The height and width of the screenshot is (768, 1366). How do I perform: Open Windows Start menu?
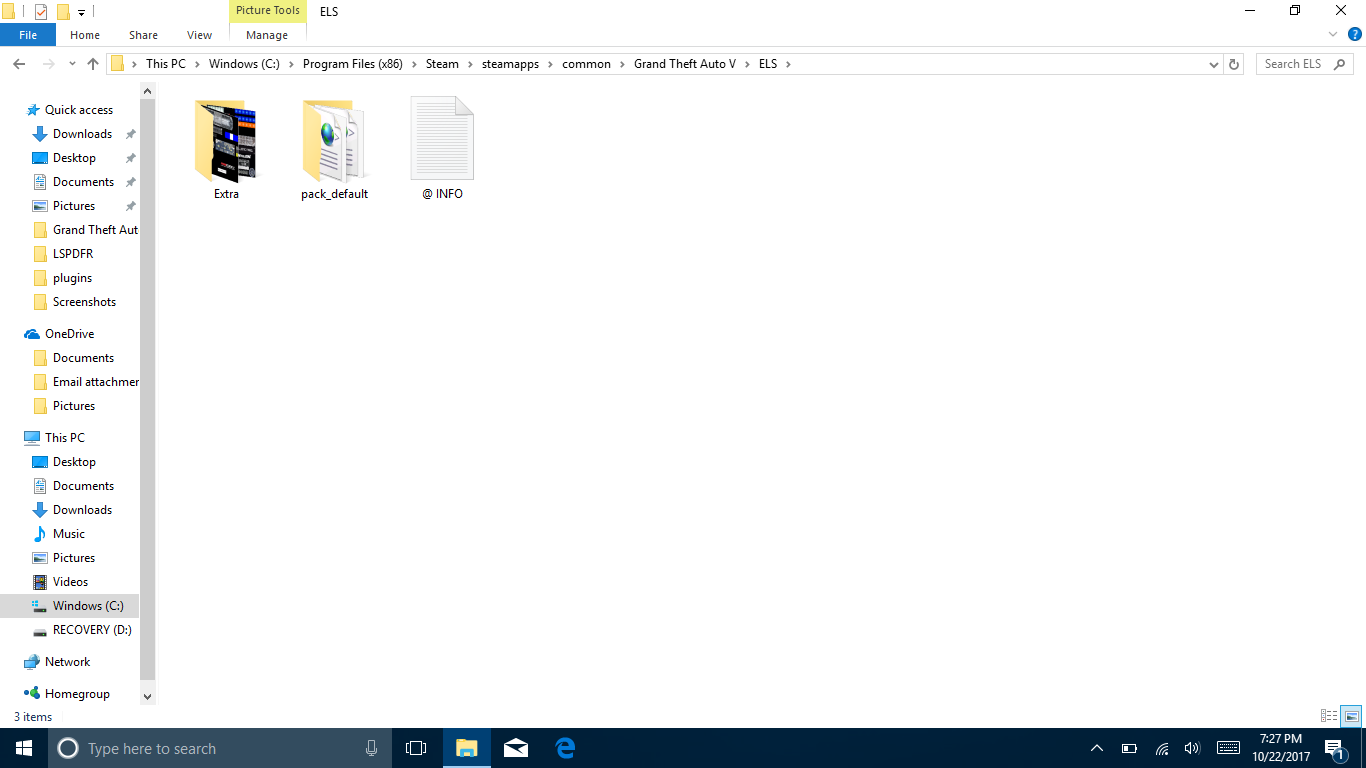pos(24,748)
